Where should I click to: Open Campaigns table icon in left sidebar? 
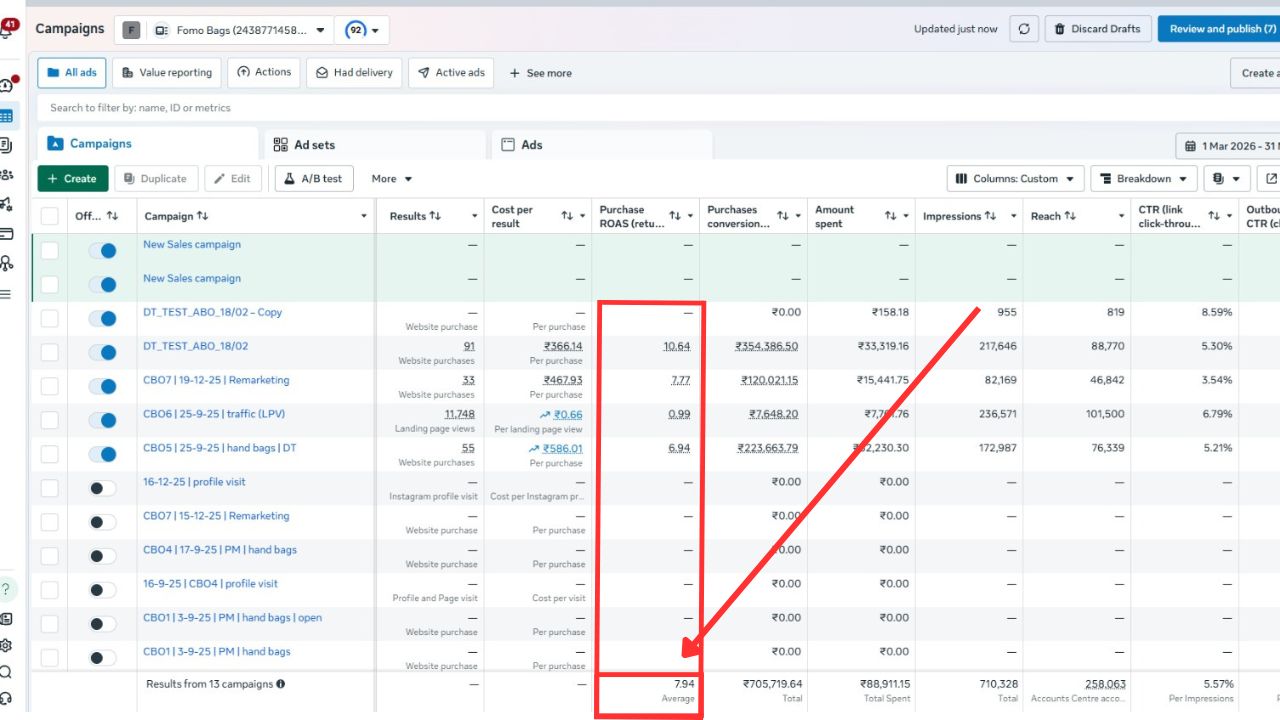[7, 116]
